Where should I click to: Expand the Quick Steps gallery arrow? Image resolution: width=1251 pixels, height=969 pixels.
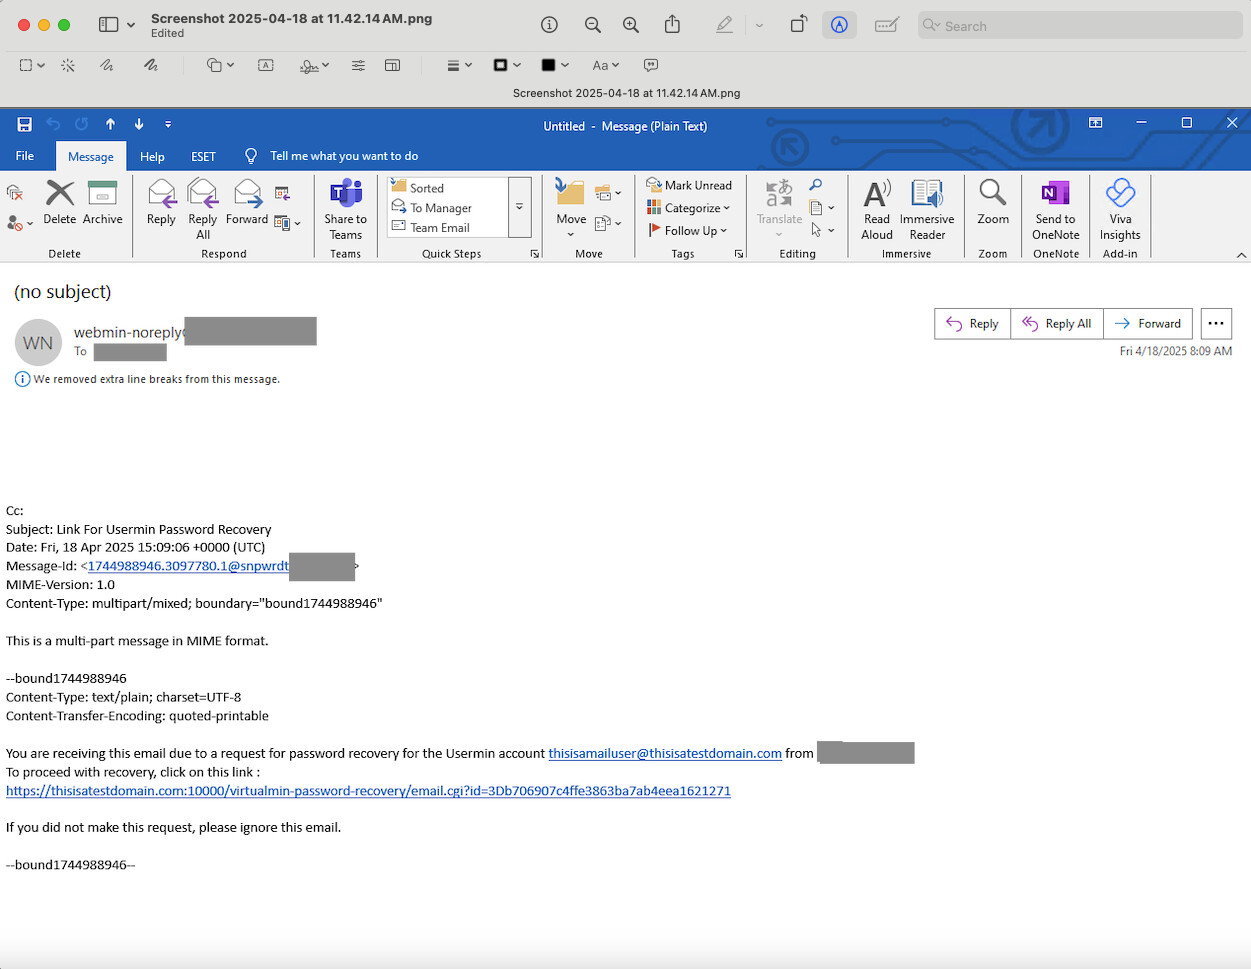pos(519,207)
